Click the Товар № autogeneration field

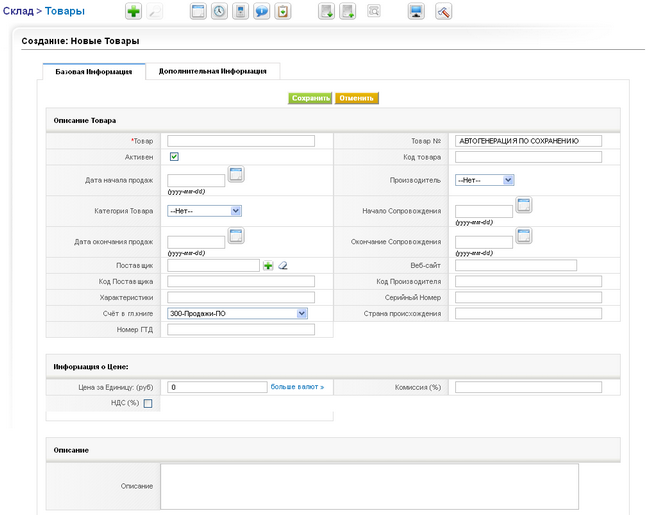(x=529, y=141)
